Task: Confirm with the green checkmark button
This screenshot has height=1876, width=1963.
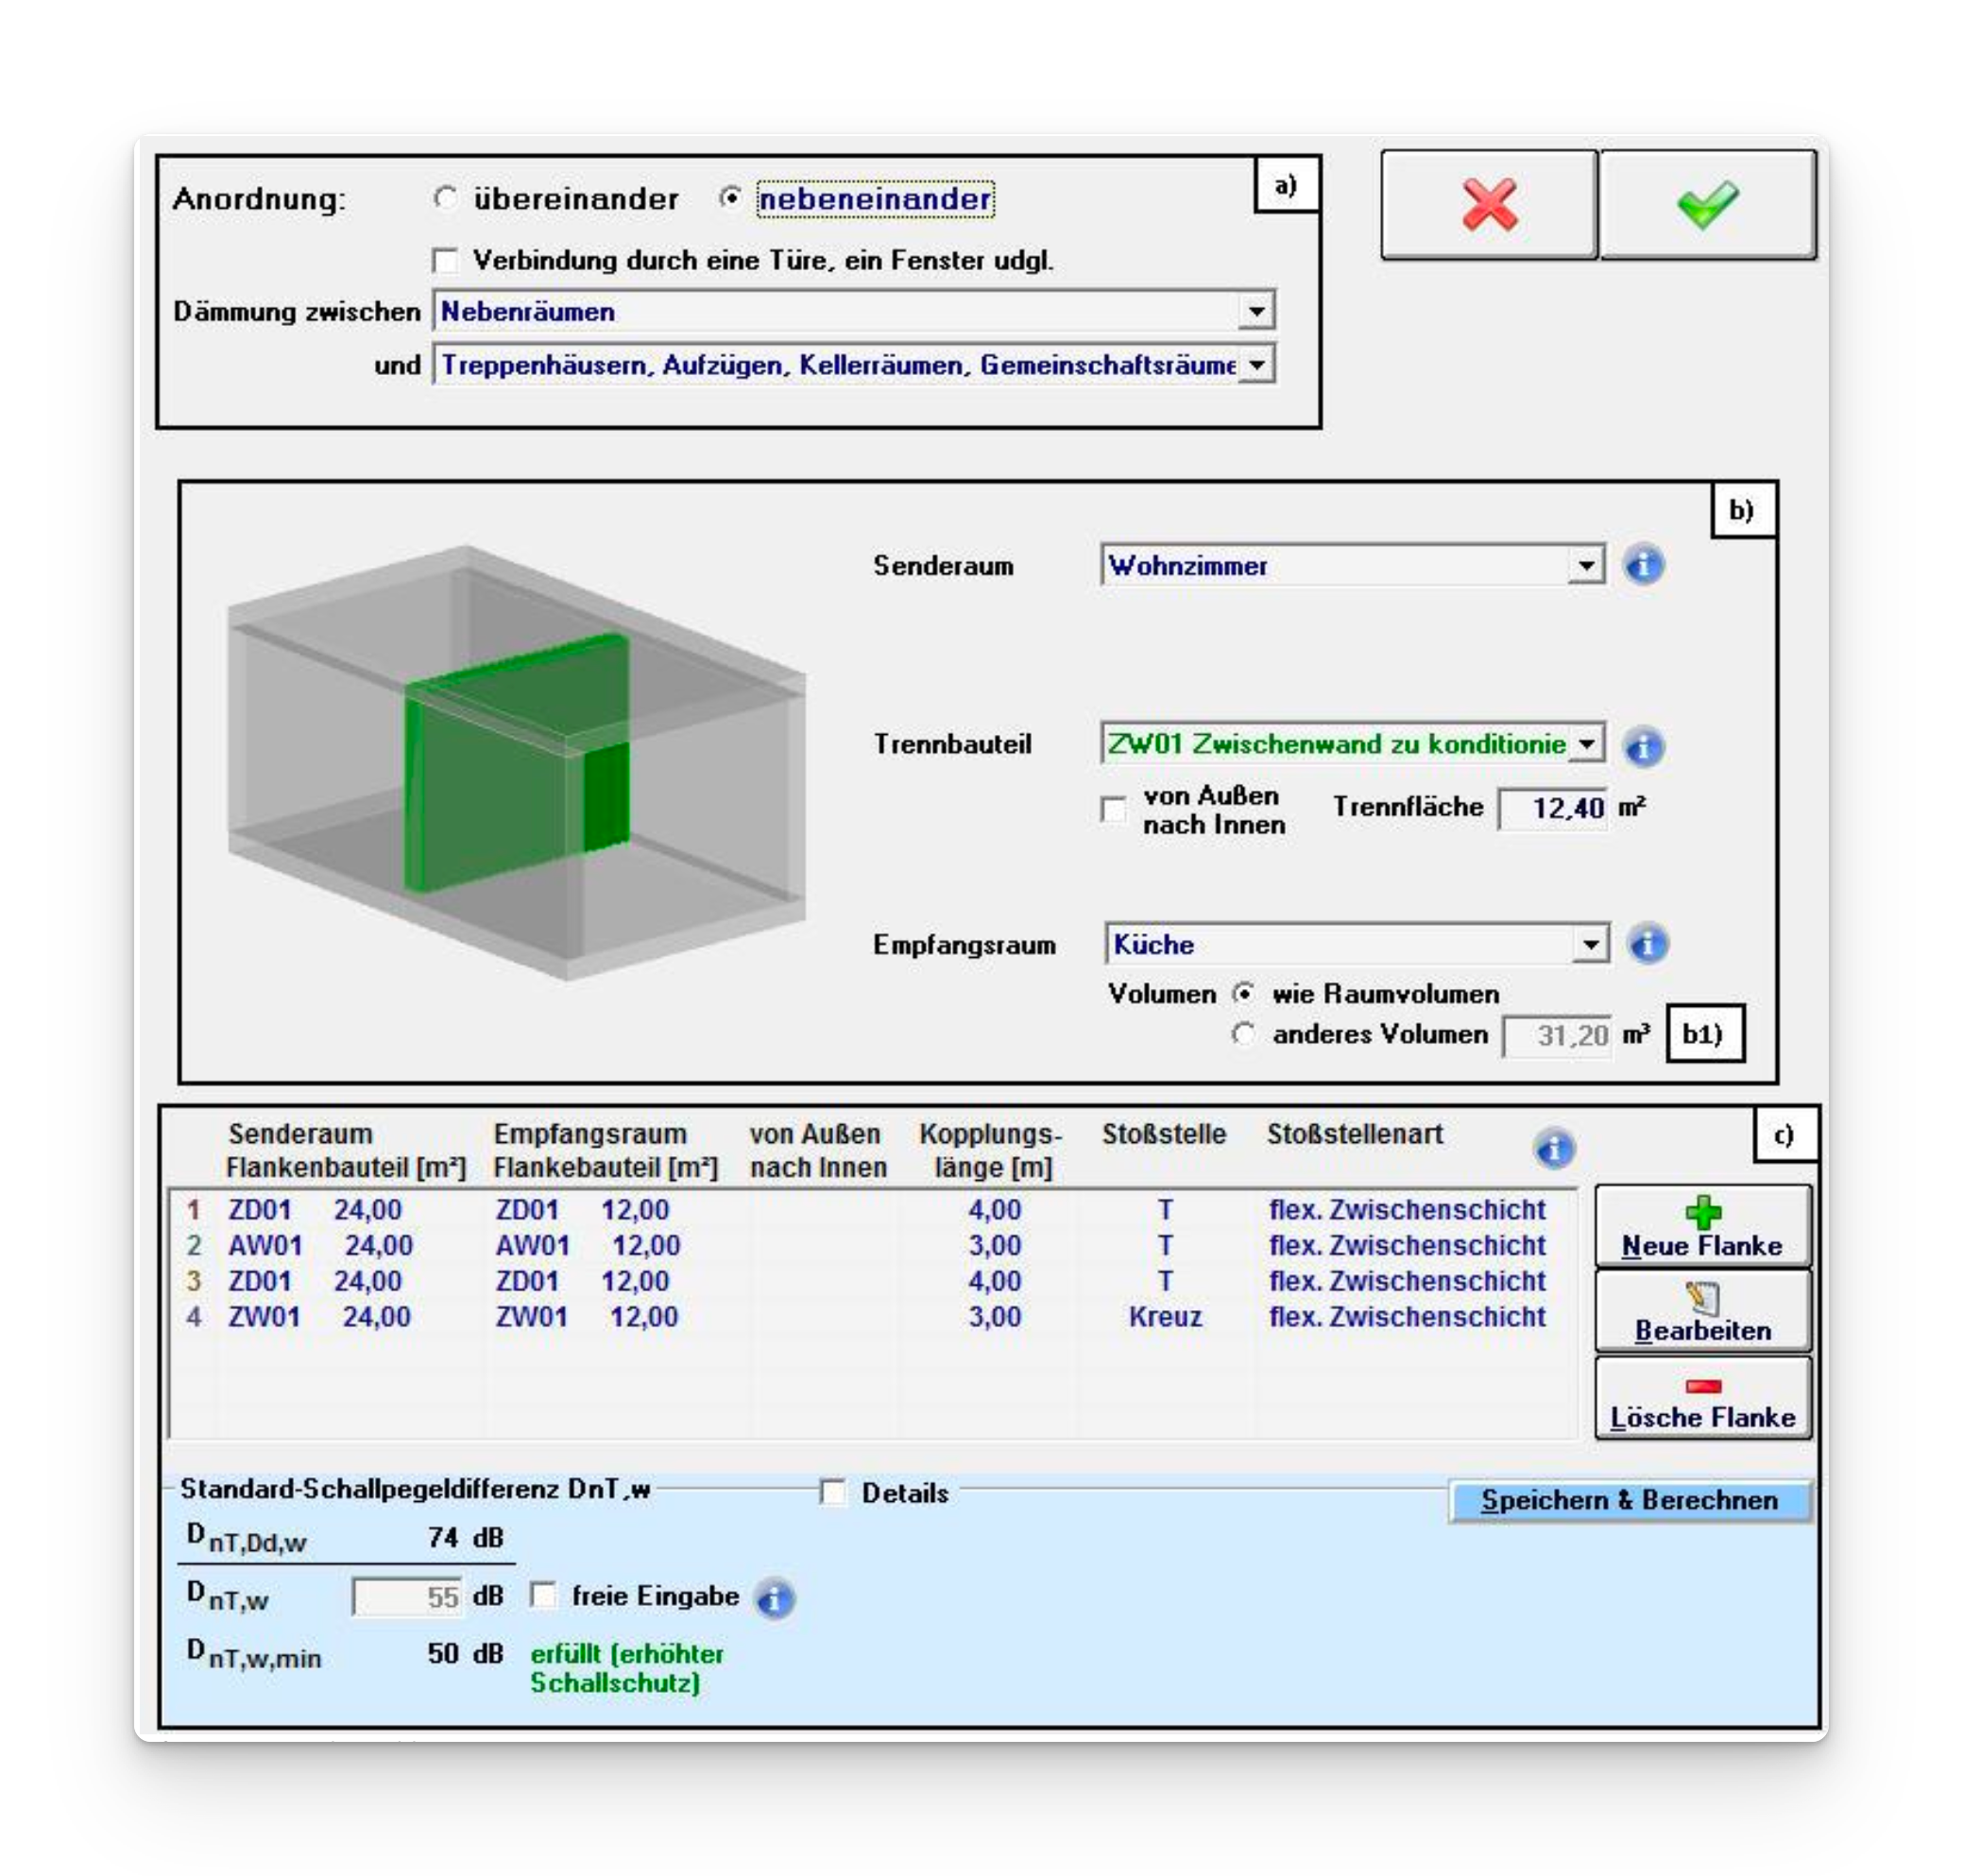Action: point(1707,205)
